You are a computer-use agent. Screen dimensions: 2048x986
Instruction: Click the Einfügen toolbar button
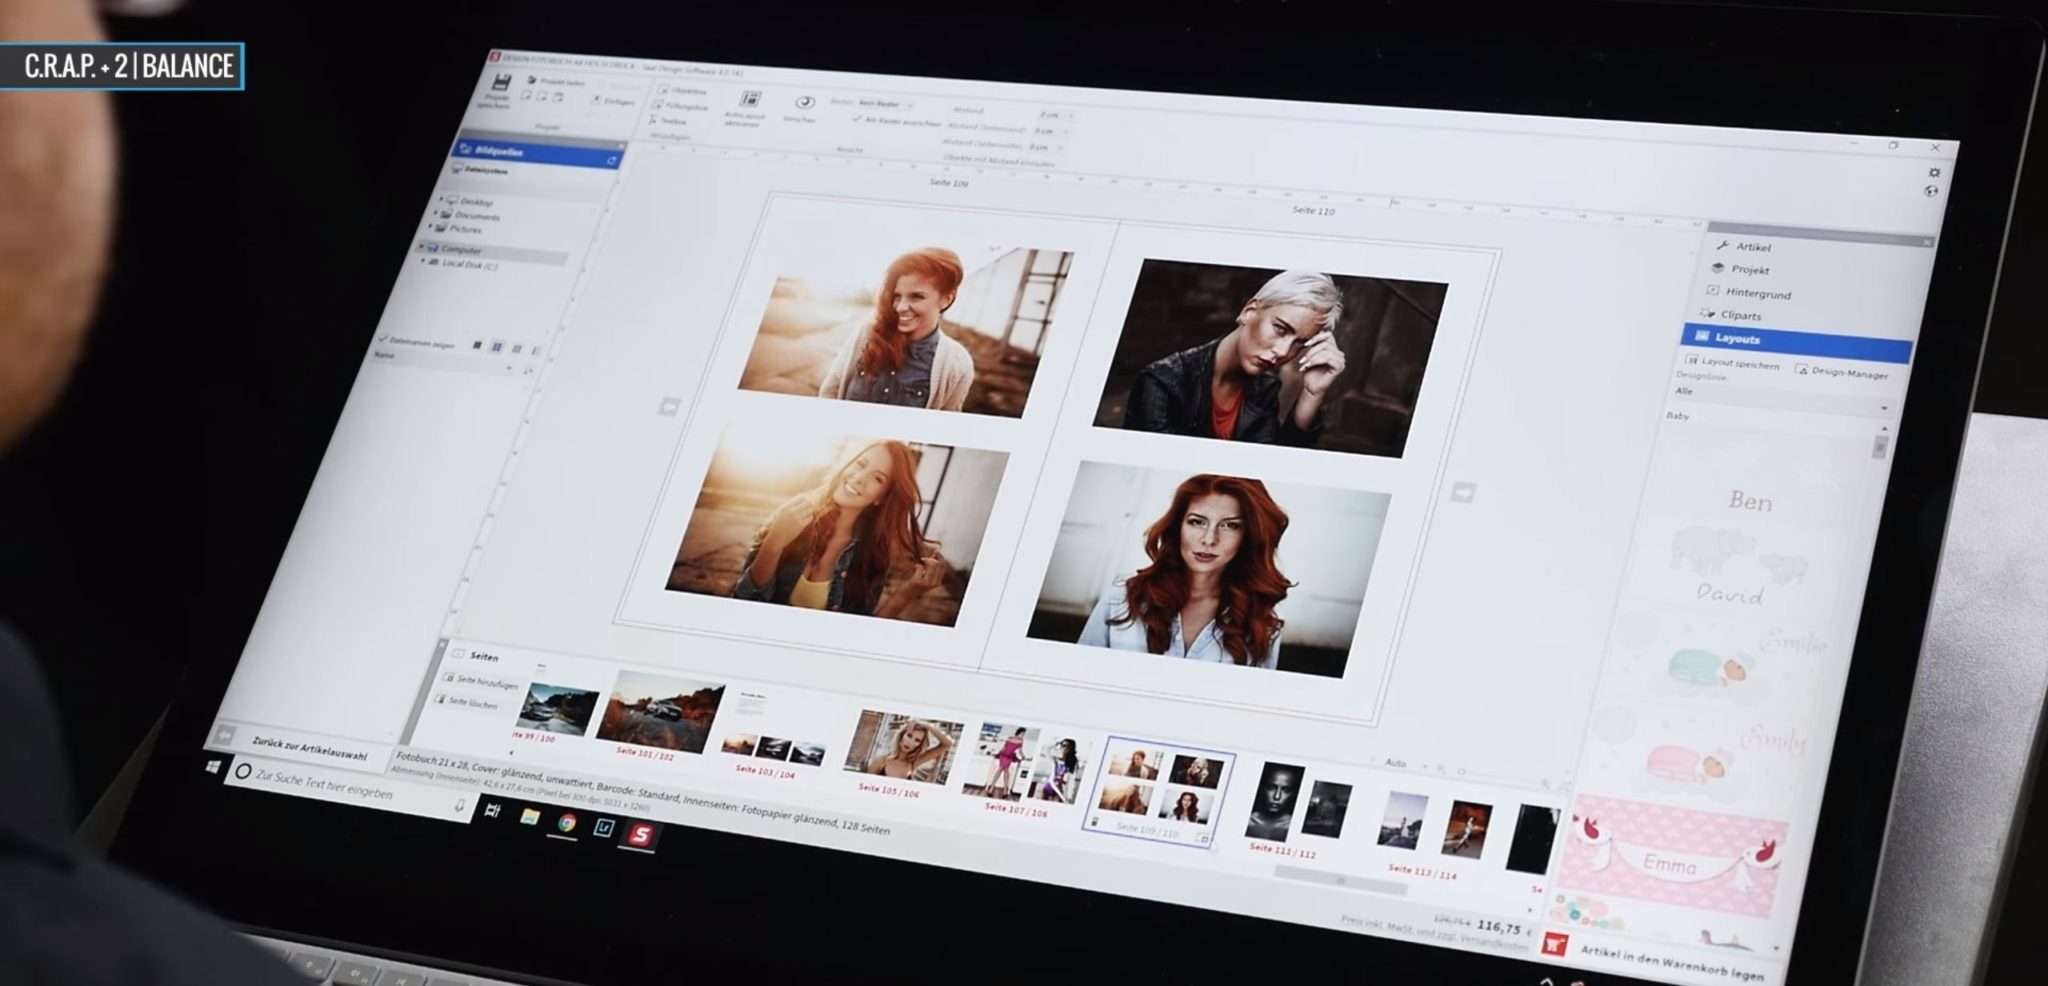click(x=614, y=101)
